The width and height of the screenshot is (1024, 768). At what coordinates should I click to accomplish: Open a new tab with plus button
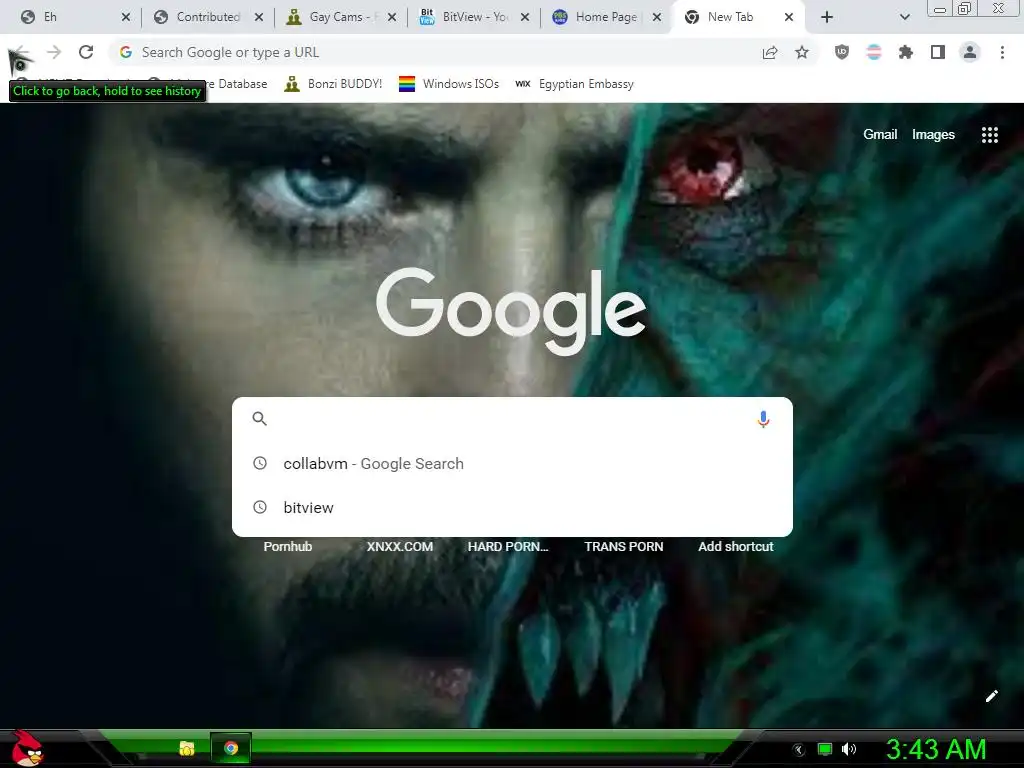click(x=827, y=17)
